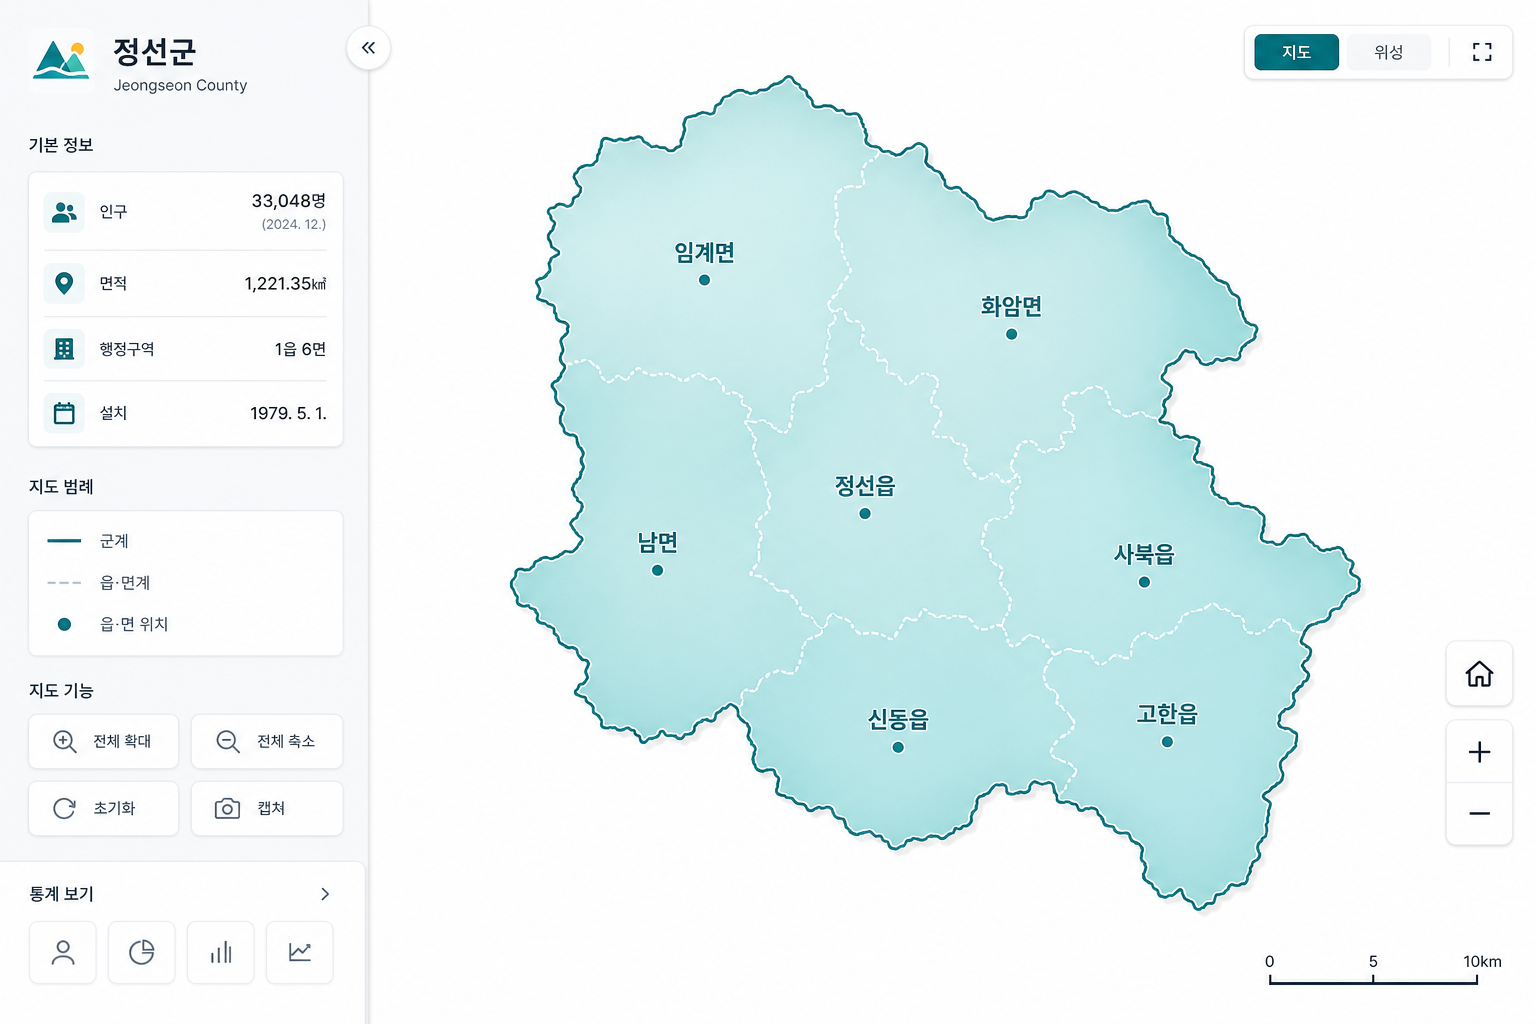
Task: Return map to home view
Action: 1479,674
